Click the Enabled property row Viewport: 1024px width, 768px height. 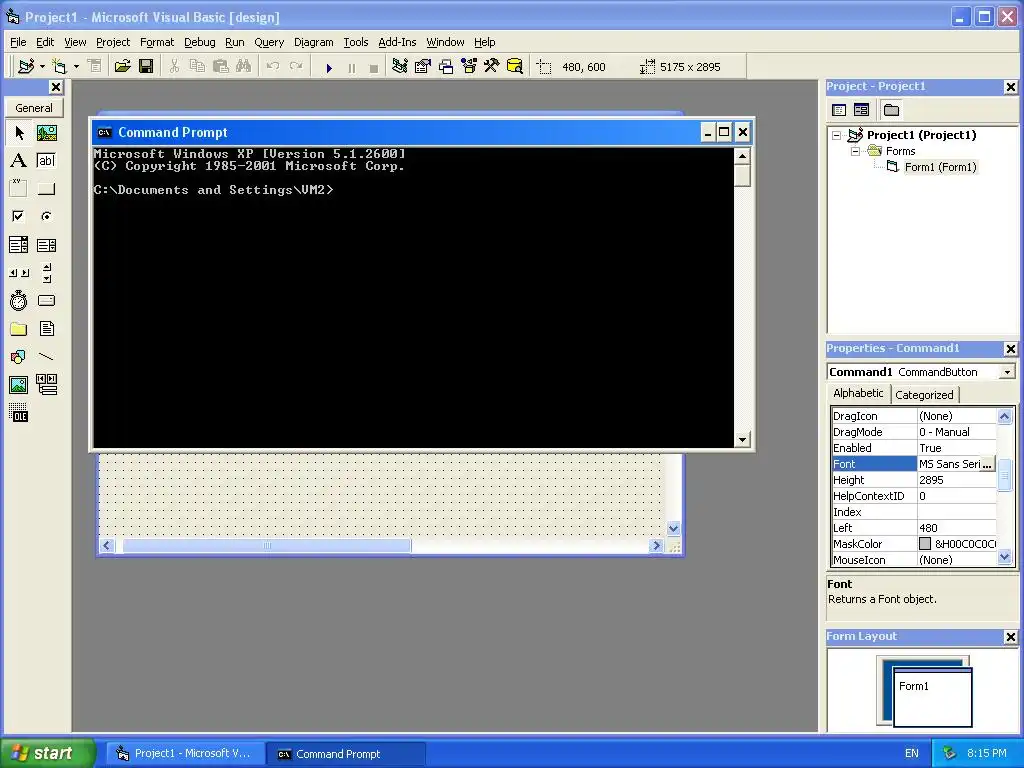(x=914, y=448)
